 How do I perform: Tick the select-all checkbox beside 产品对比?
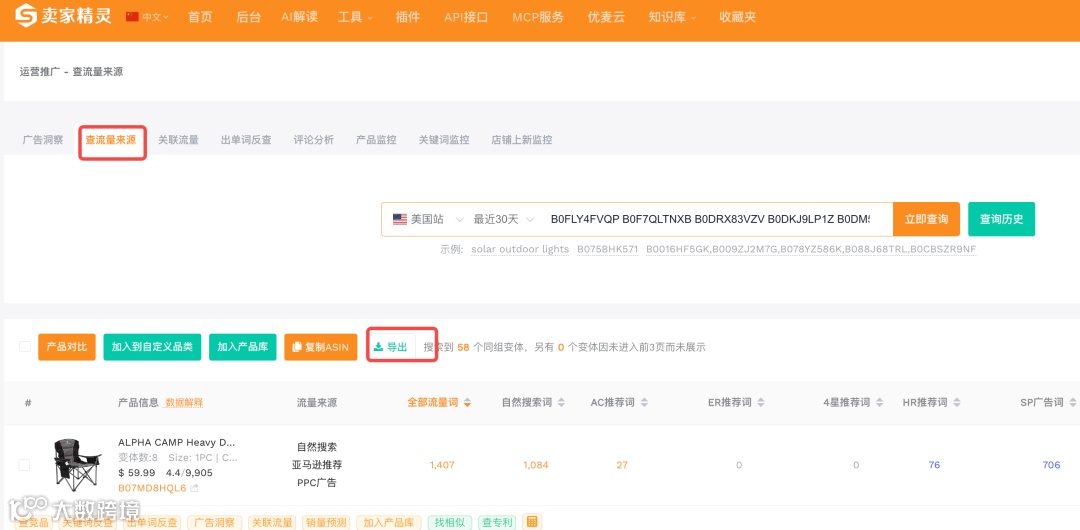(x=25, y=347)
